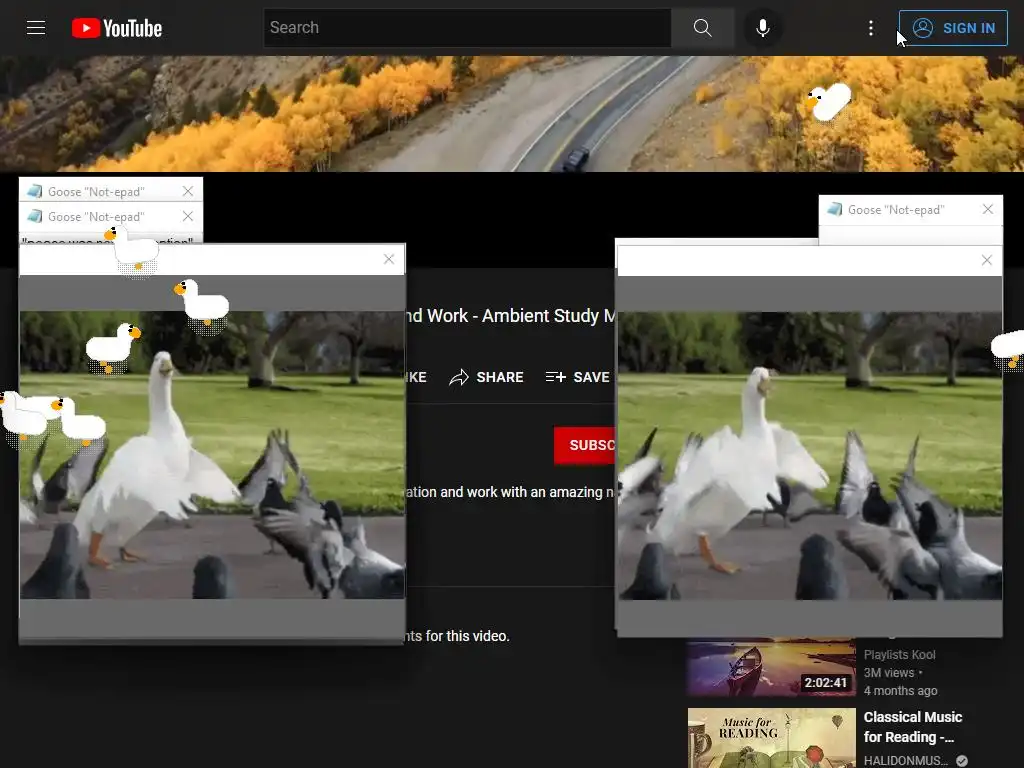Click the goose flying over the video banner
Screen dimensions: 1024x768
pos(828,102)
